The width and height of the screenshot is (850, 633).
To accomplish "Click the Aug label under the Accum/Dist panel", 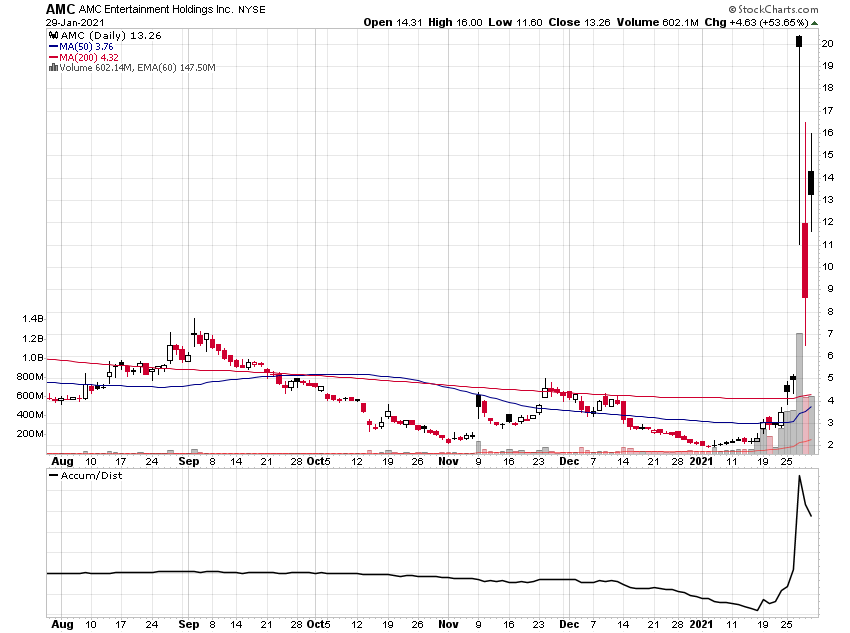I will [62, 624].
